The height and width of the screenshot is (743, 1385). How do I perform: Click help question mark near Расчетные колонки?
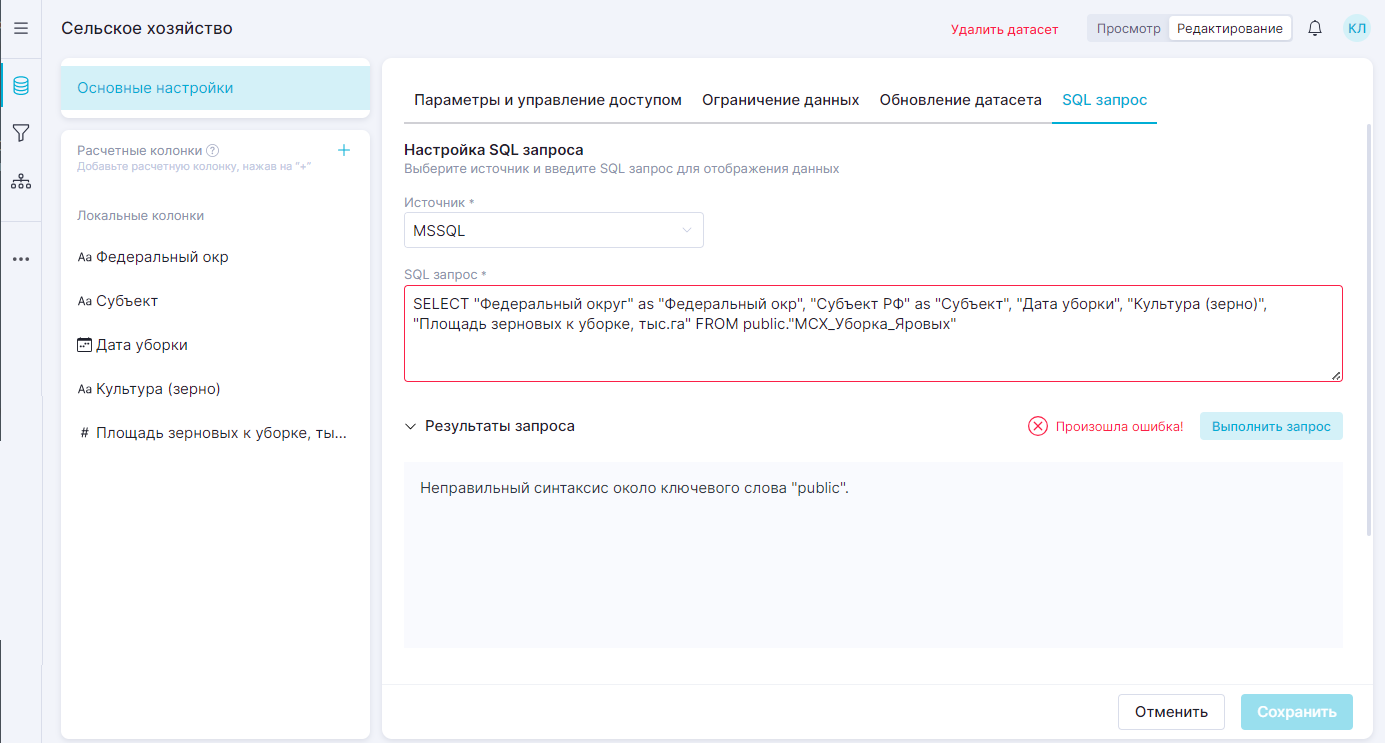tap(212, 151)
